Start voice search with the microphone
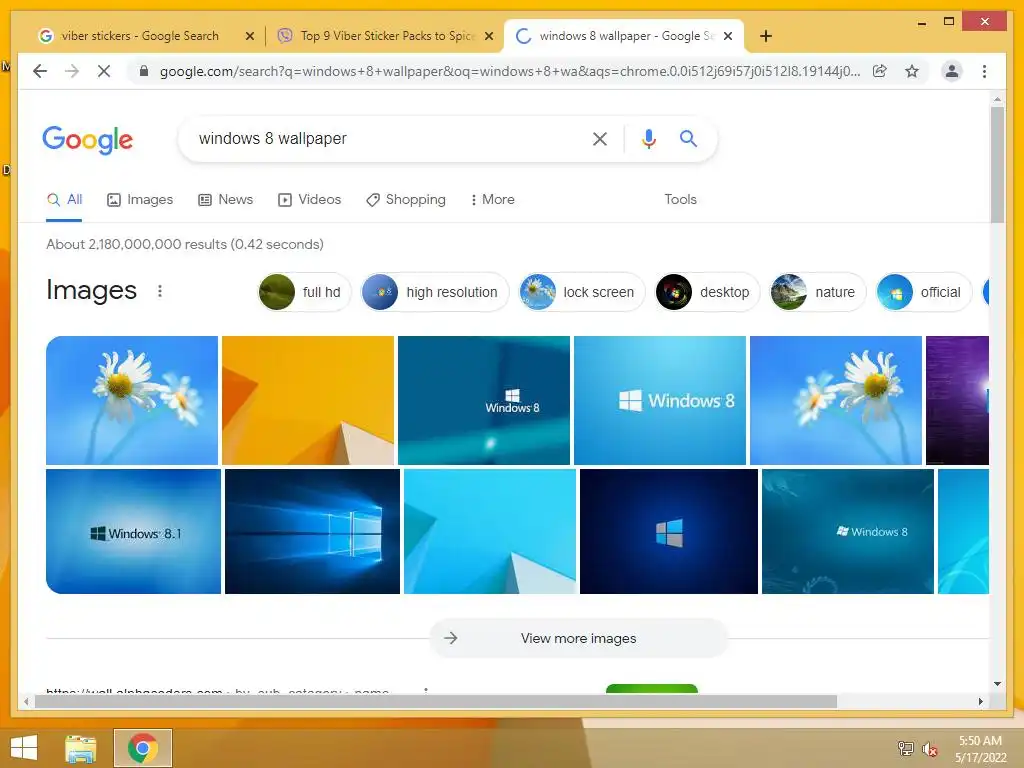 [648, 138]
